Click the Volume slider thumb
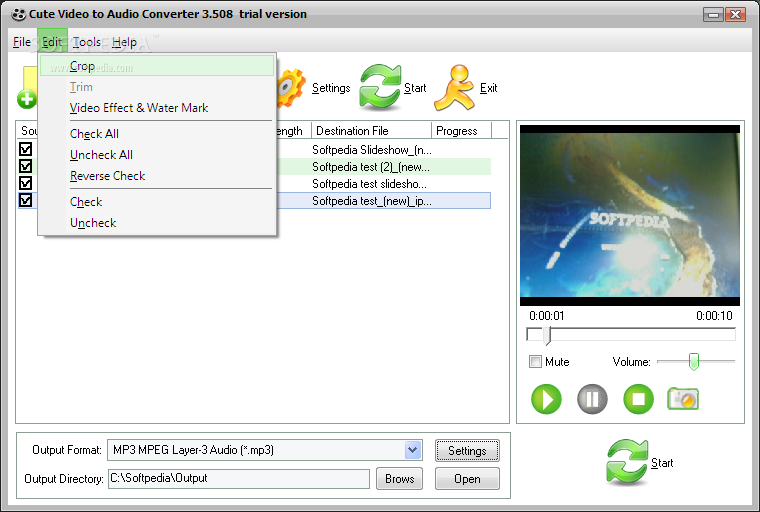This screenshot has height=512, width=760. pos(694,362)
